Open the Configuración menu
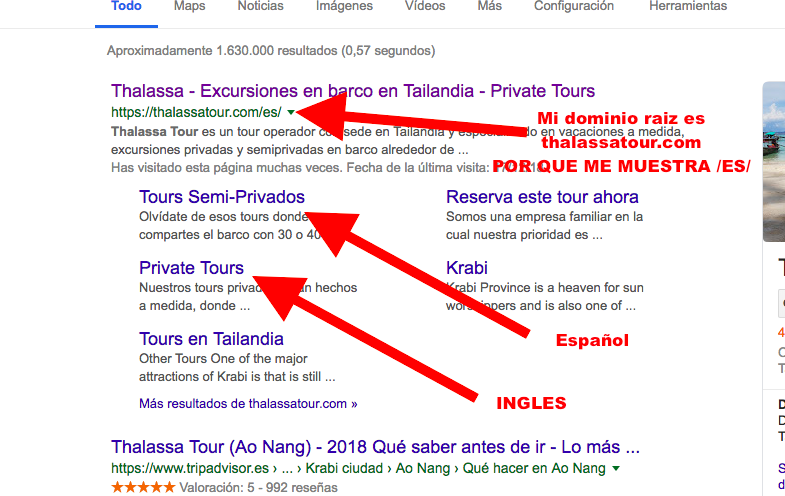 tap(574, 6)
